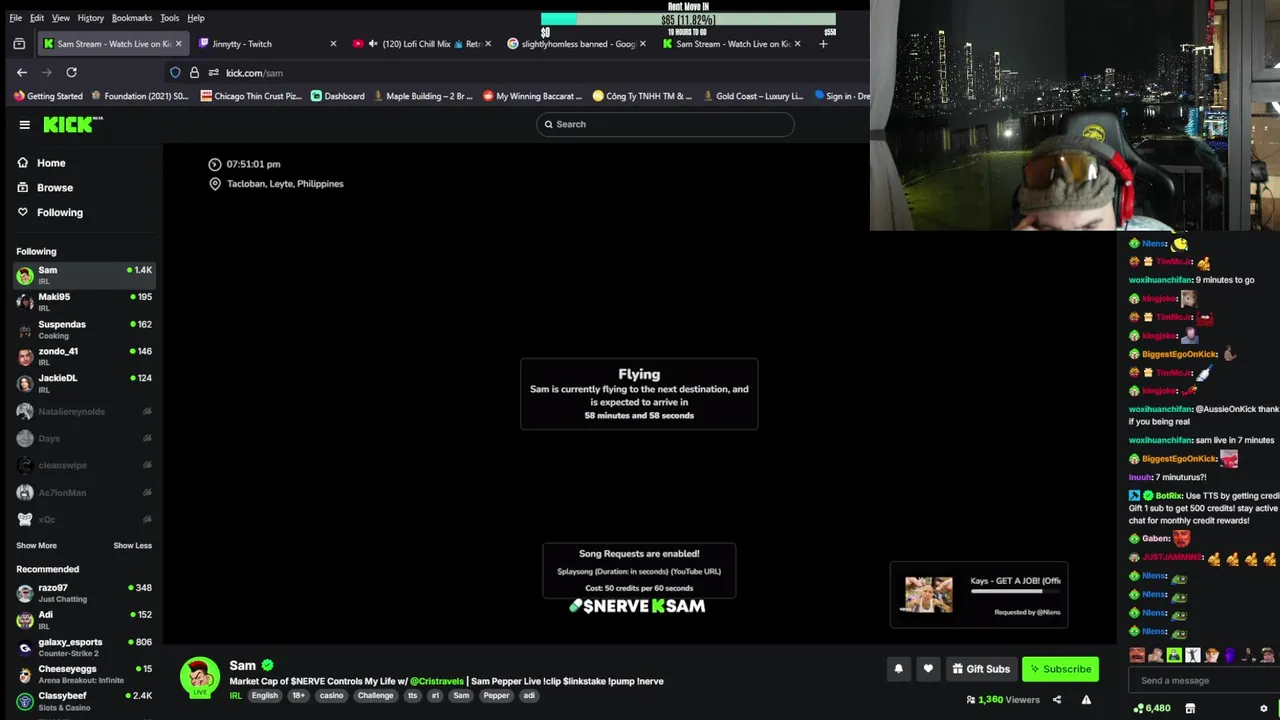Click the casino tag under stream title

point(331,696)
